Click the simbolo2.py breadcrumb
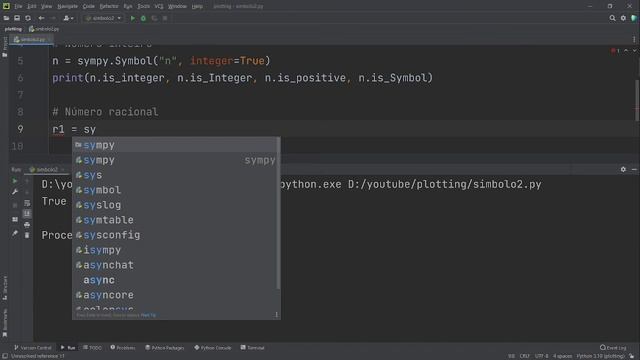 click(44, 29)
